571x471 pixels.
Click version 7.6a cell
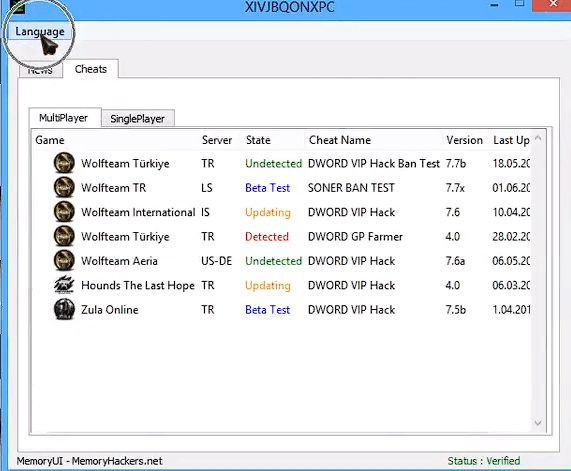455,261
